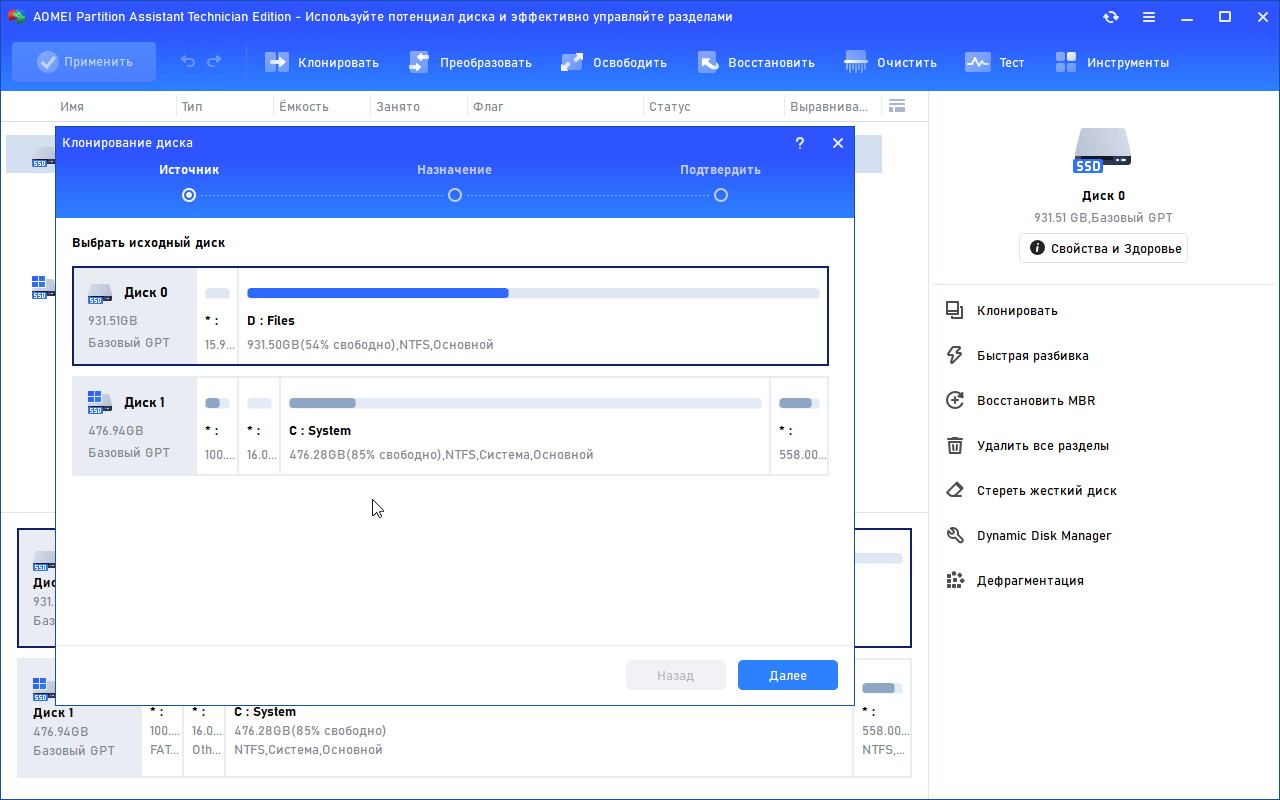Click the Быстрая разбивка lightning icon
1280x800 pixels.
[955, 355]
